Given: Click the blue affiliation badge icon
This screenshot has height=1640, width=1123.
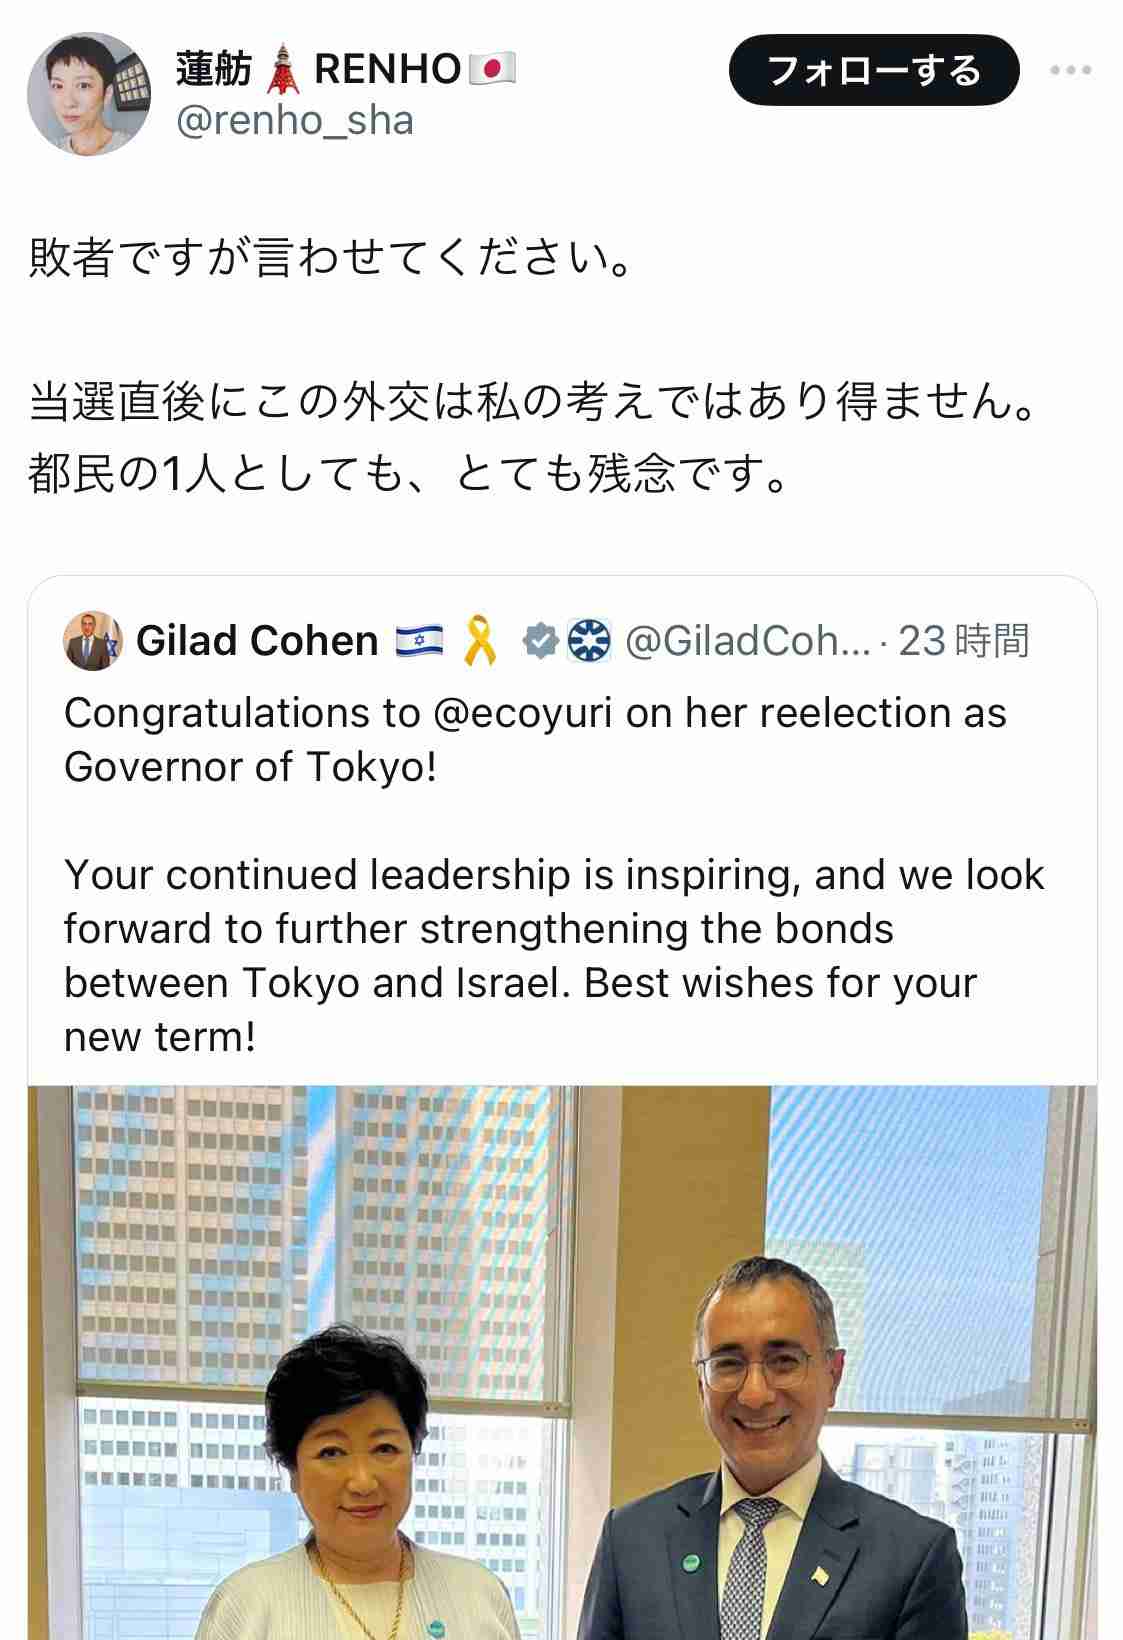Looking at the screenshot, I should [x=589, y=641].
